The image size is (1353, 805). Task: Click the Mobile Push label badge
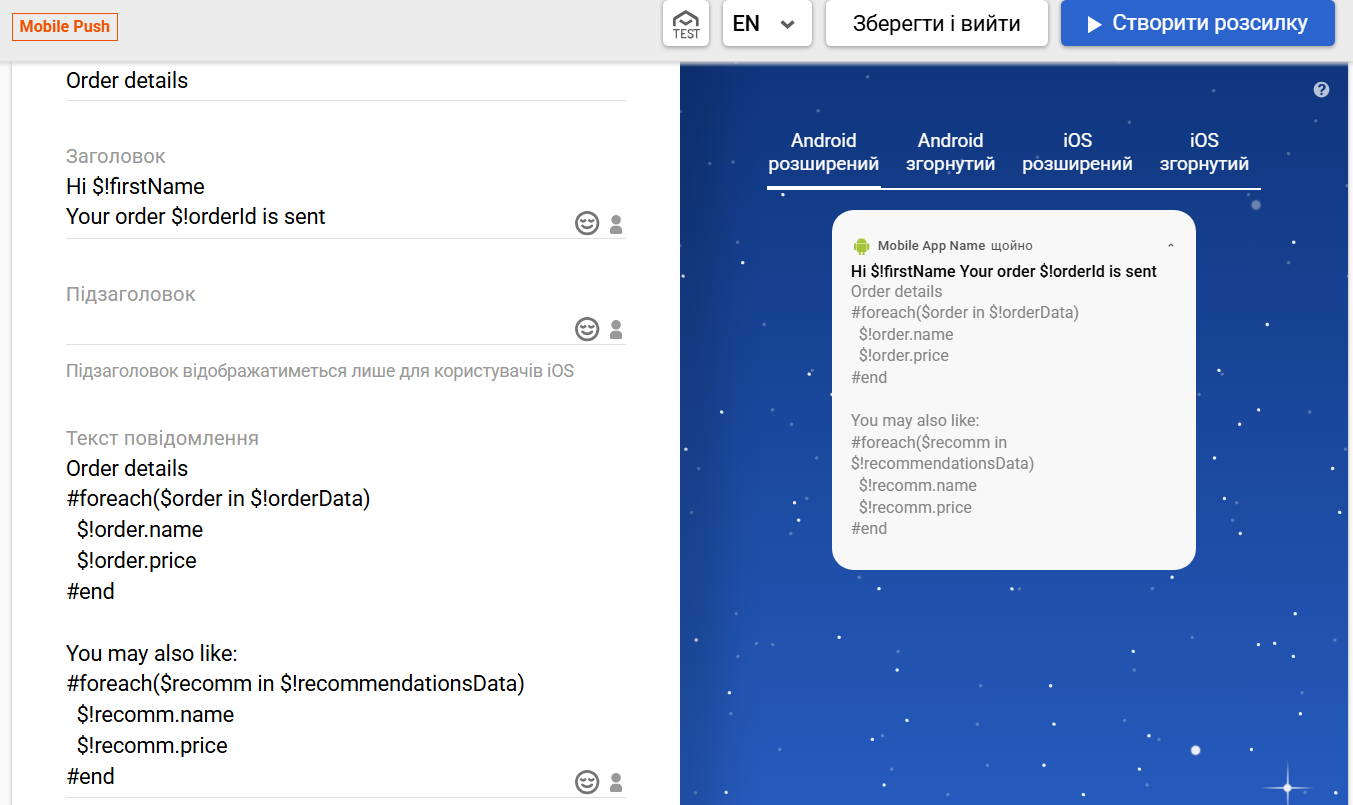coord(65,26)
